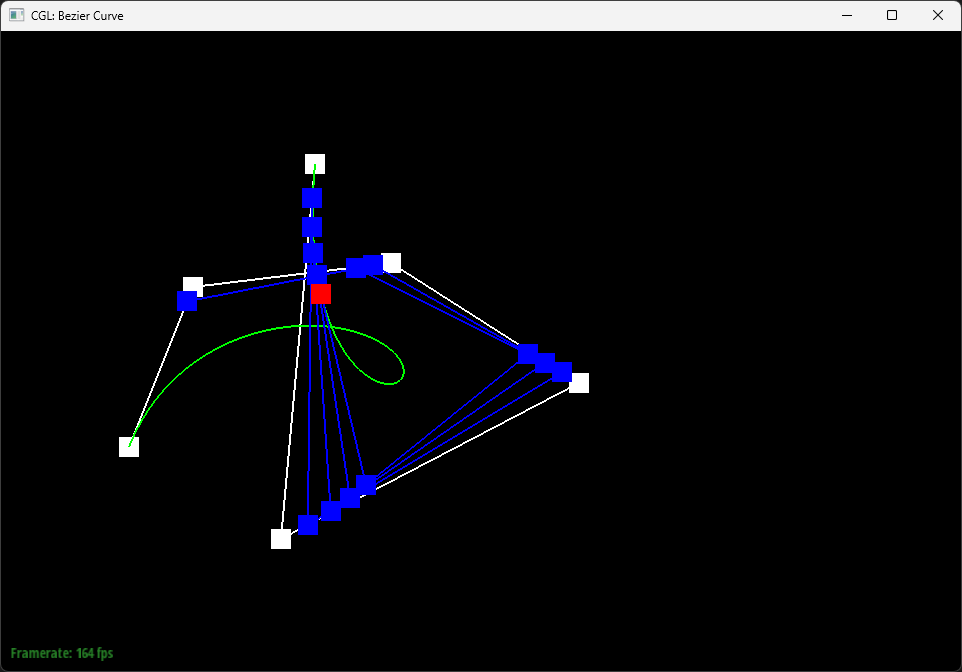Screen dimensions: 962x672
Task: Click the Framerate 164 fps text
Action: pos(62,653)
